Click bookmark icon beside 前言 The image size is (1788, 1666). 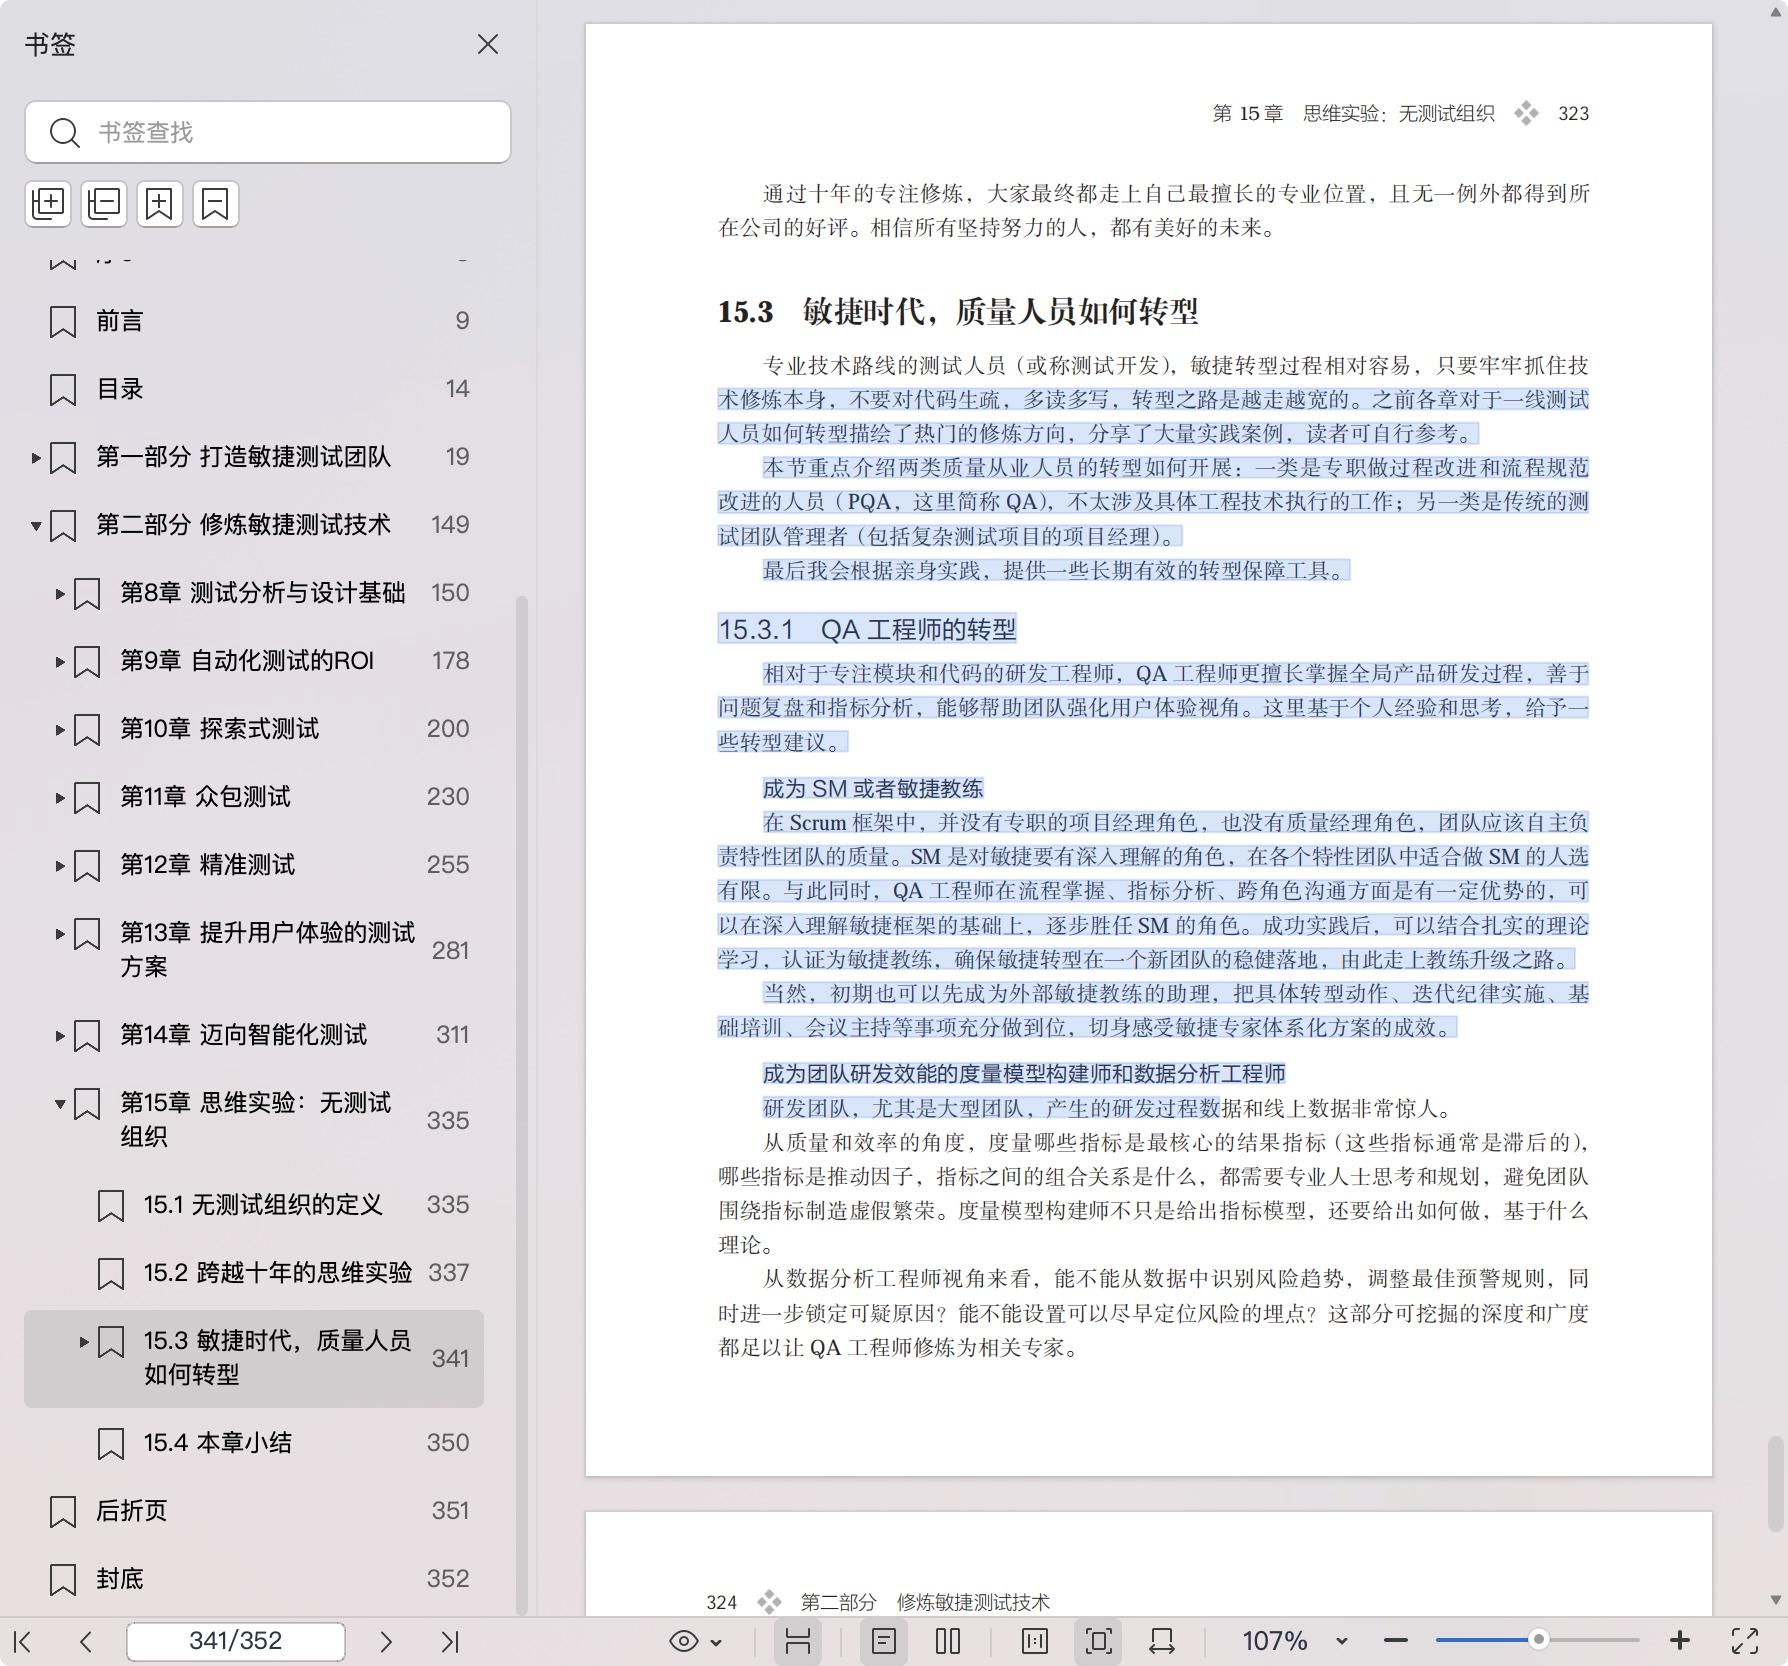(x=63, y=322)
